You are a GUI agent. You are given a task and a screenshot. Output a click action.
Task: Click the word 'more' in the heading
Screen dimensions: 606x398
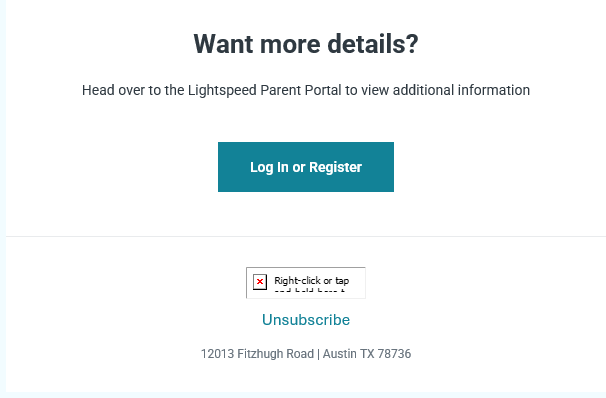click(290, 44)
